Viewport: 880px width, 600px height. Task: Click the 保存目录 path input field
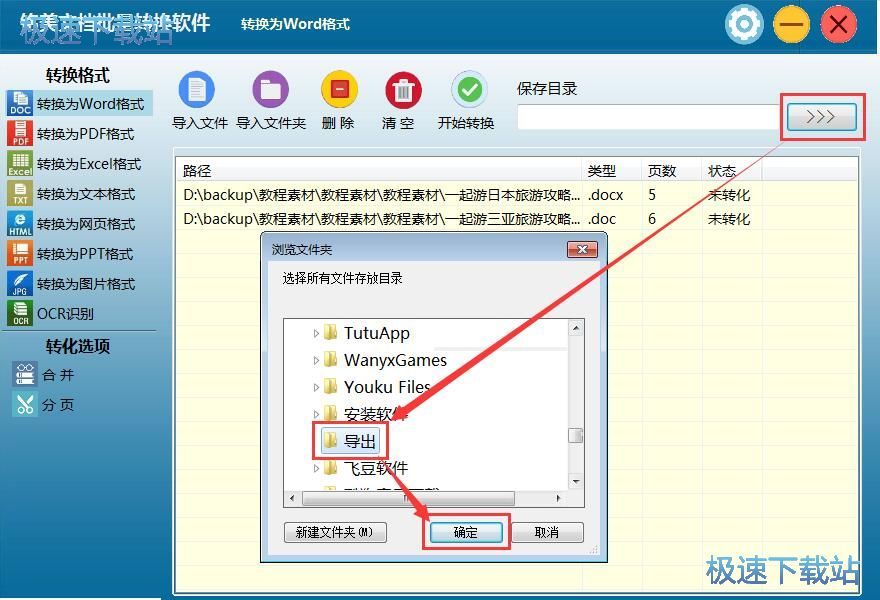[x=649, y=117]
